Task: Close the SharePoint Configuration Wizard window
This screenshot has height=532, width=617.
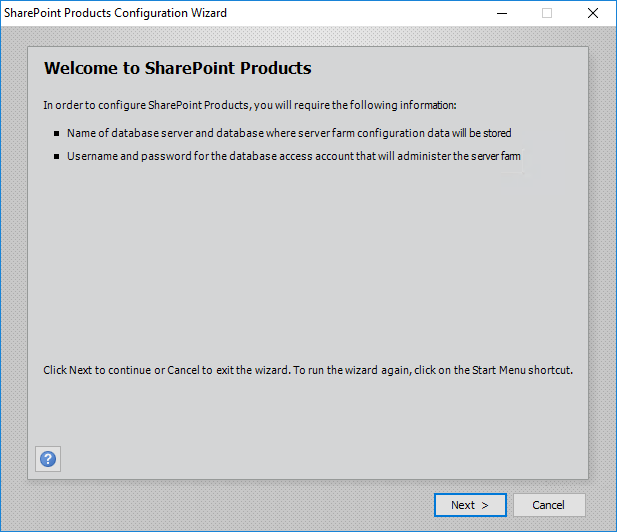Action: 593,14
